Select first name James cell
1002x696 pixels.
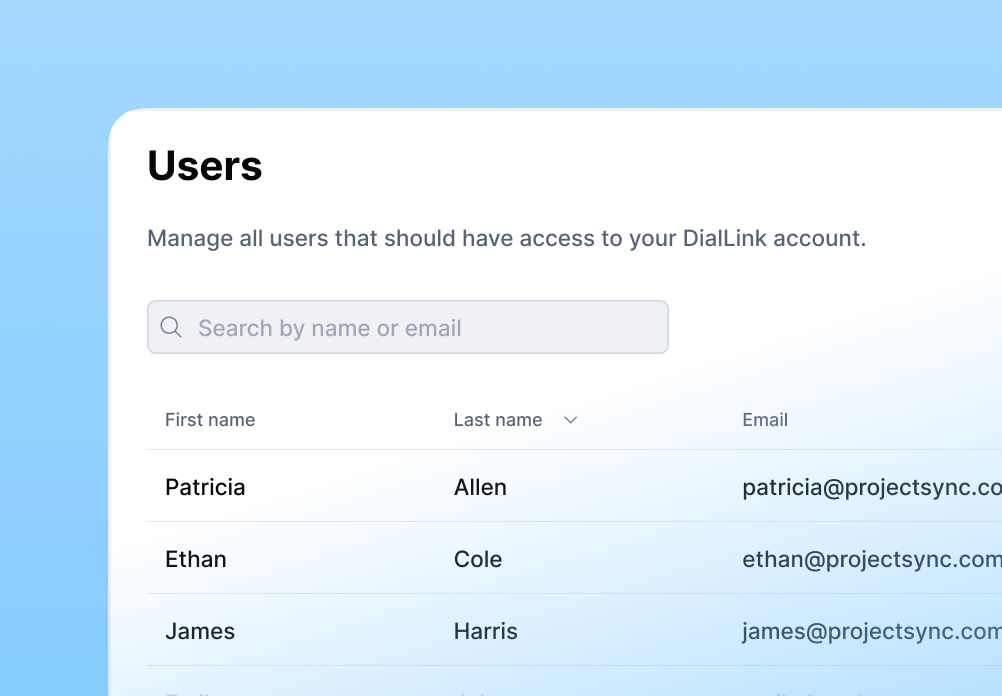click(200, 631)
